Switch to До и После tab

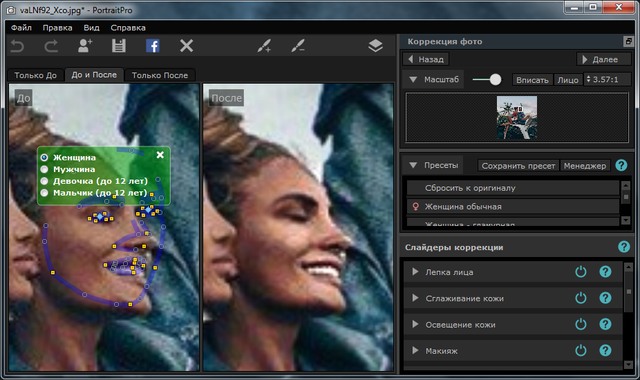[94, 75]
